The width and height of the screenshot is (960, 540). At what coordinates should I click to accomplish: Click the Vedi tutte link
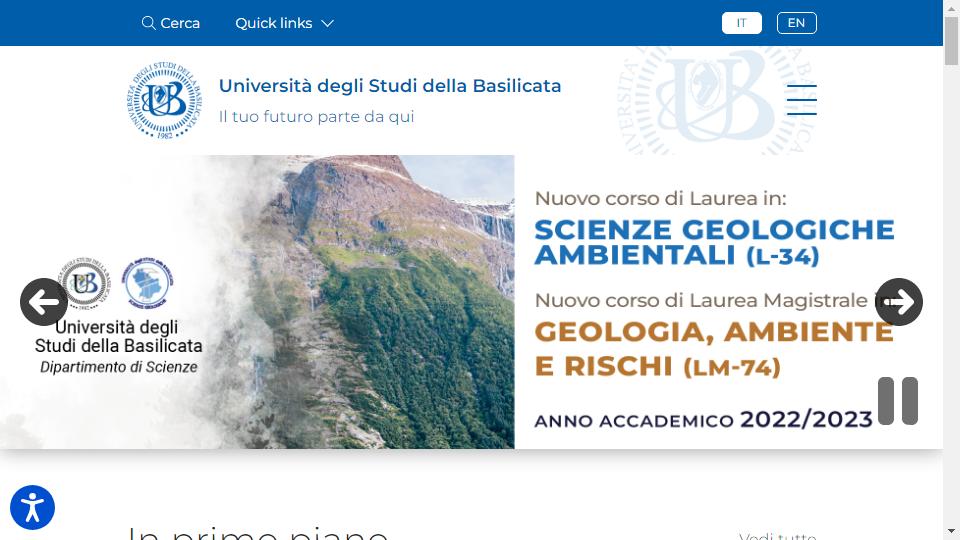coord(778,536)
